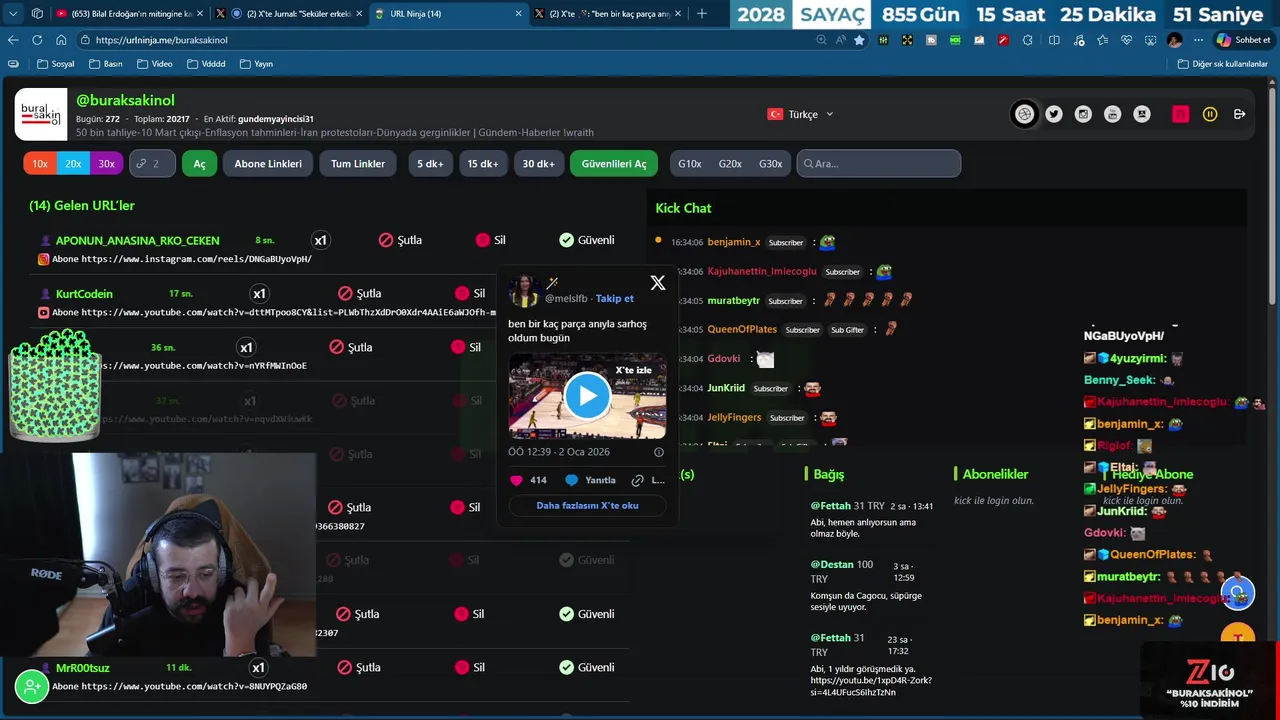The width and height of the screenshot is (1280, 720).
Task: Click the browser back arrow
Action: [x=13, y=40]
